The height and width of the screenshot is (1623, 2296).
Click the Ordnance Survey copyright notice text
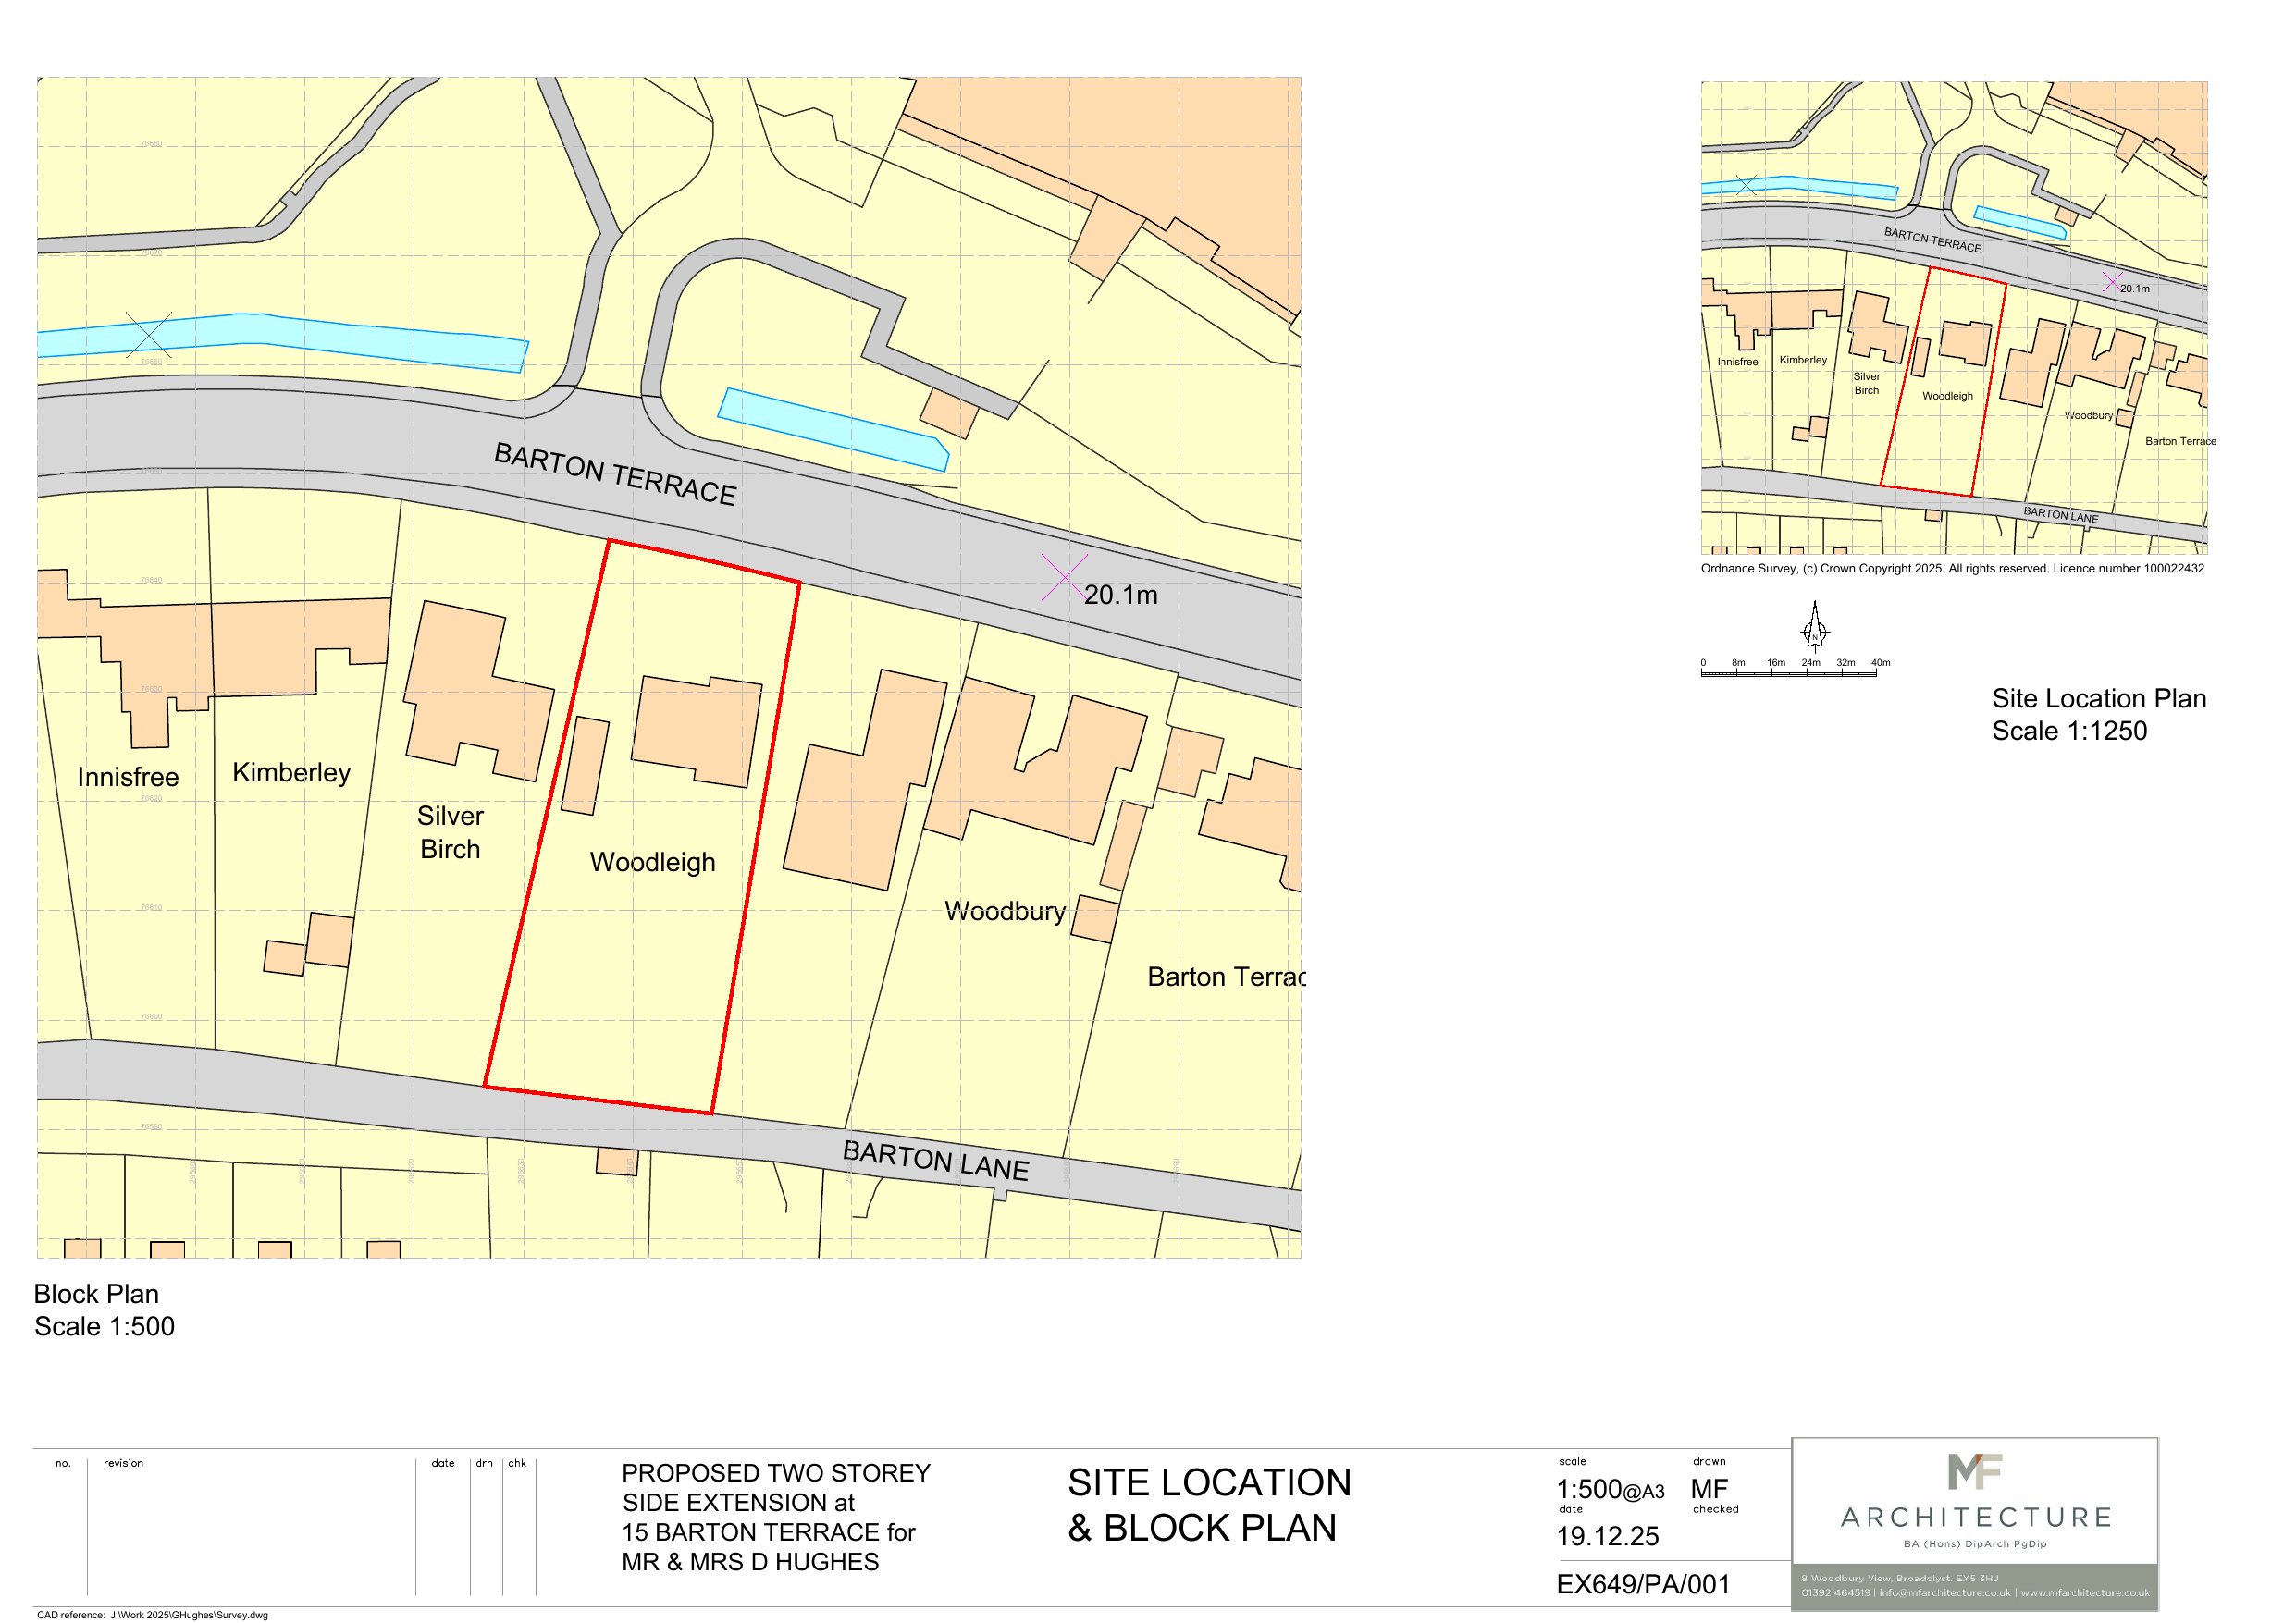(x=1952, y=568)
